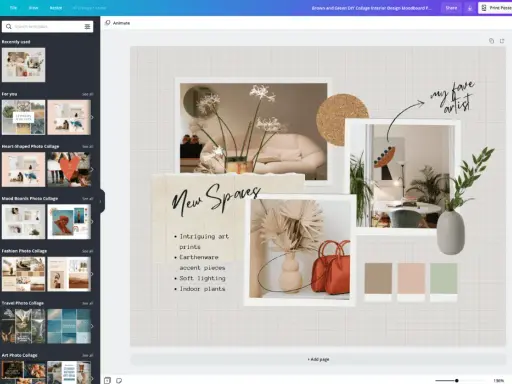Viewport: 512px width, 384px height.
Task: Select first Mood Boards Photo Collage template
Action: tap(24, 222)
